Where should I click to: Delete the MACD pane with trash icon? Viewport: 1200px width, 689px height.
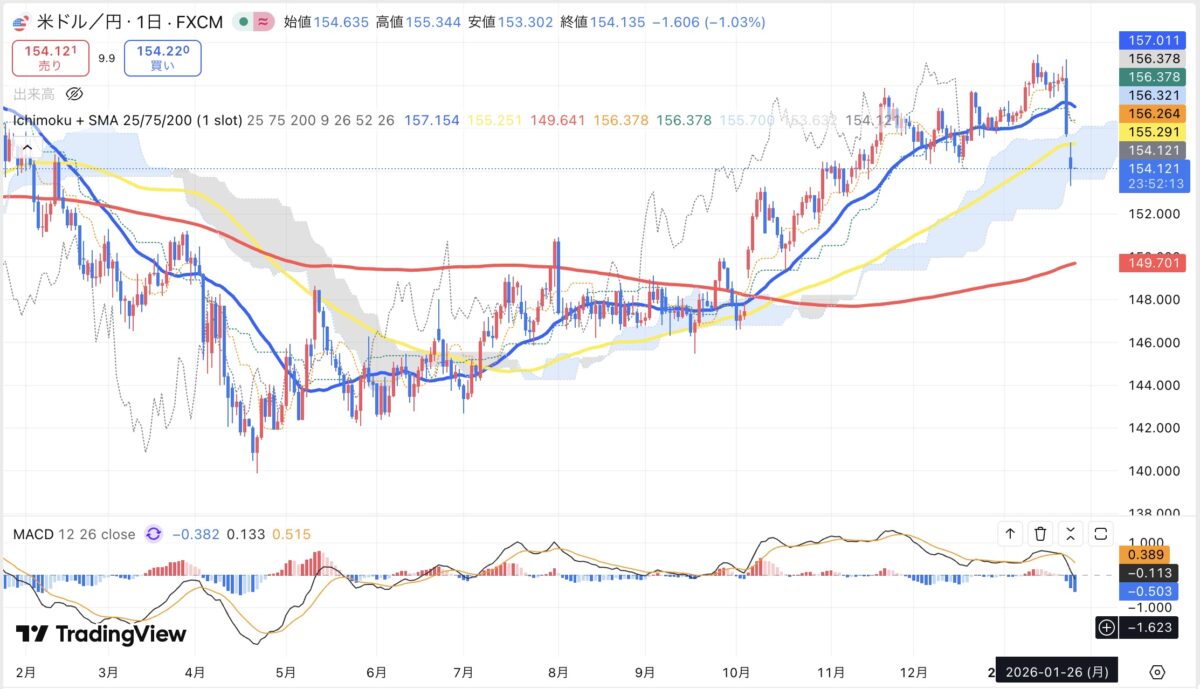click(x=1041, y=534)
